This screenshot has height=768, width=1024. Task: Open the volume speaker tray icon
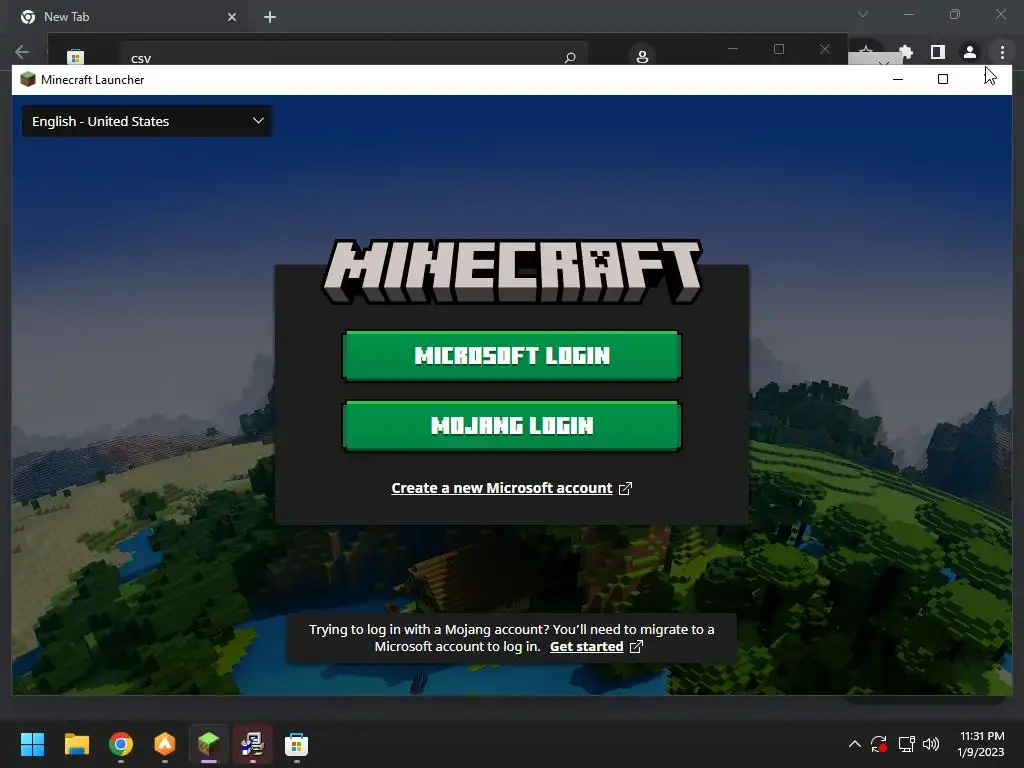(x=931, y=744)
